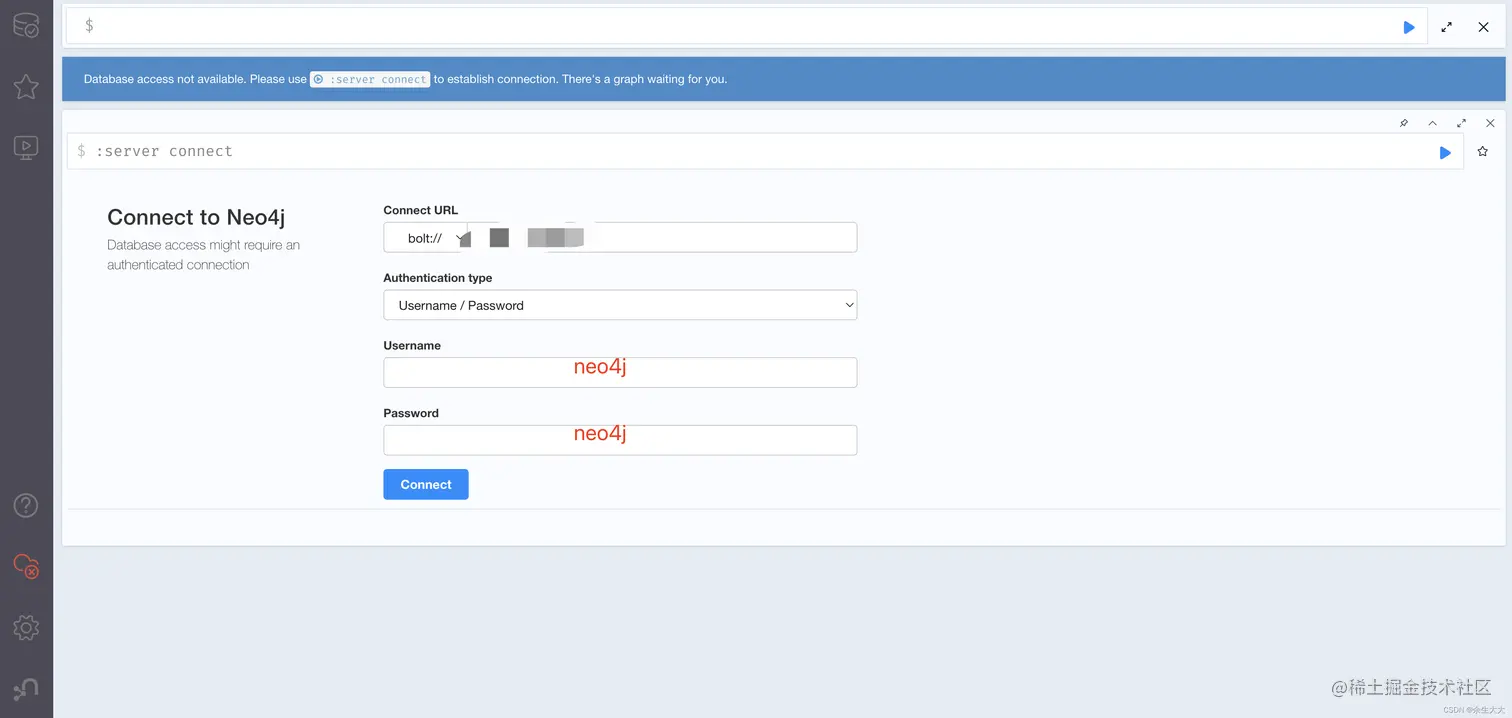
Task: Click the Connect to Neo4j heading
Action: coord(196,217)
